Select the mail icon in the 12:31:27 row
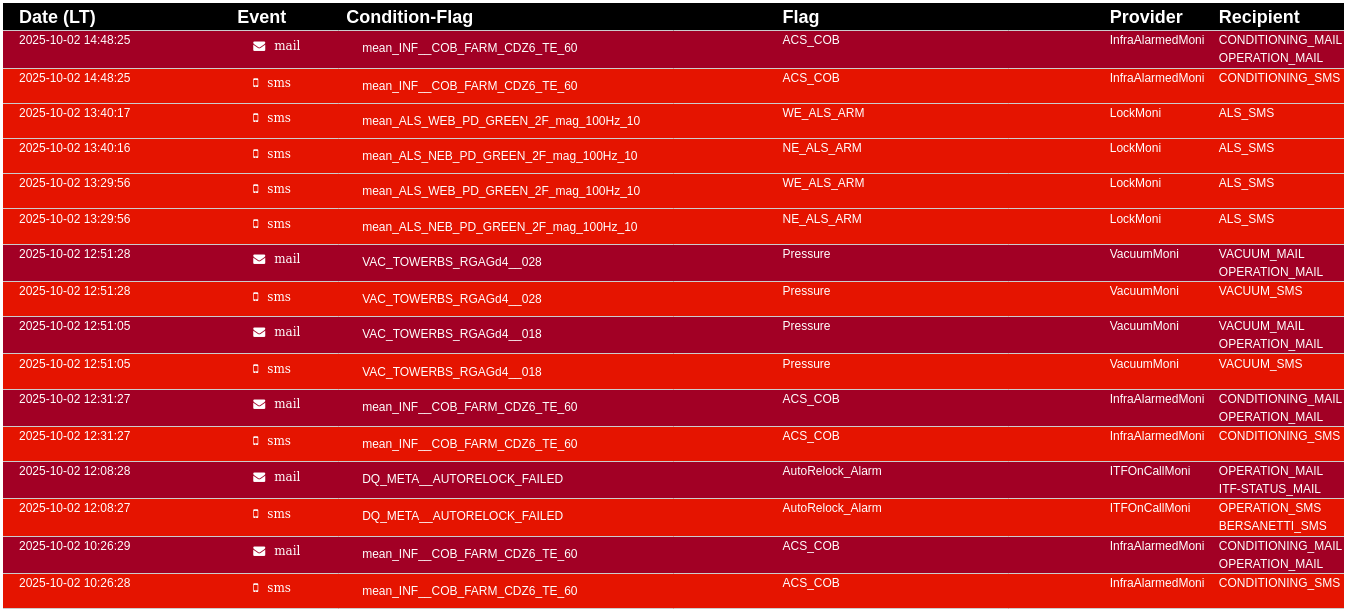1348x612 pixels. tap(259, 404)
